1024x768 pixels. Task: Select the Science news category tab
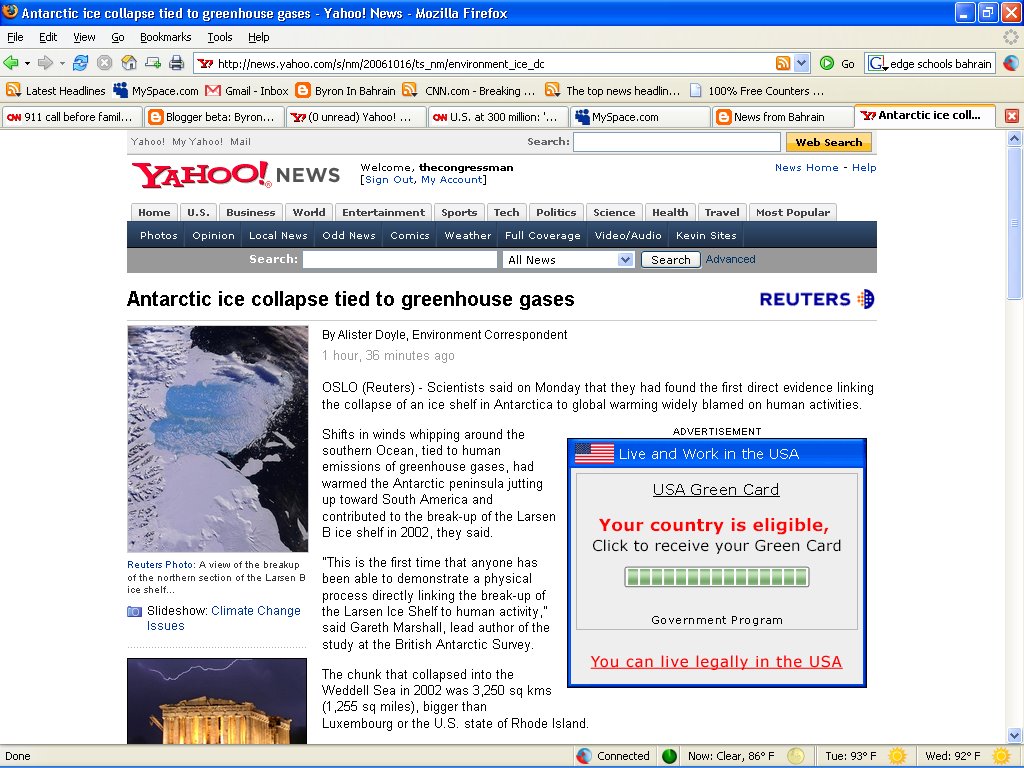pos(614,212)
